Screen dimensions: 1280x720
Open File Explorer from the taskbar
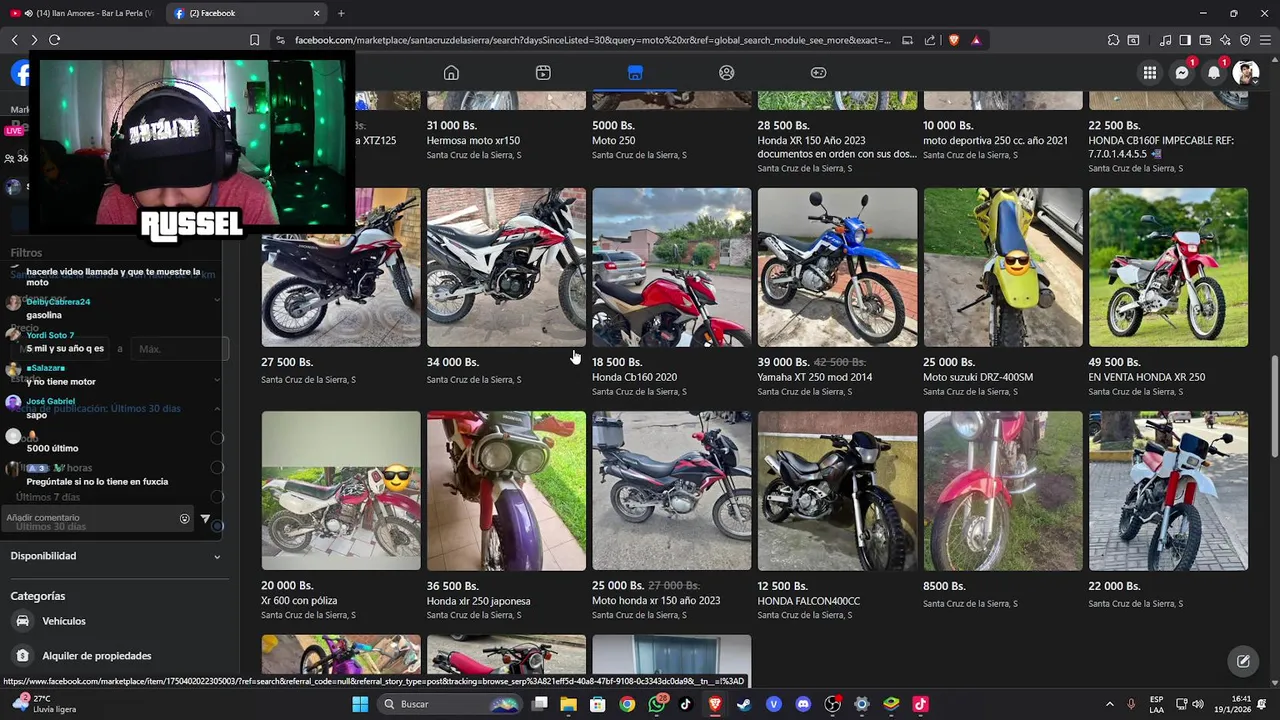pyautogui.click(x=568, y=704)
